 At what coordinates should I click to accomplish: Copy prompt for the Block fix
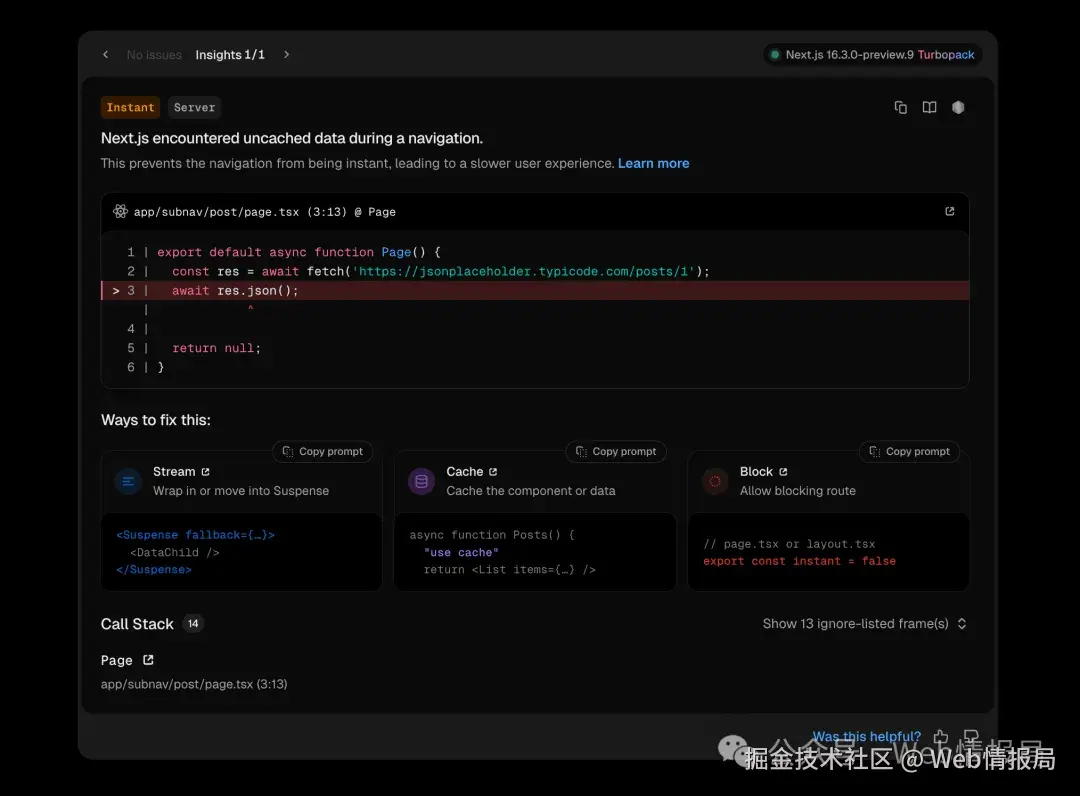coord(909,452)
